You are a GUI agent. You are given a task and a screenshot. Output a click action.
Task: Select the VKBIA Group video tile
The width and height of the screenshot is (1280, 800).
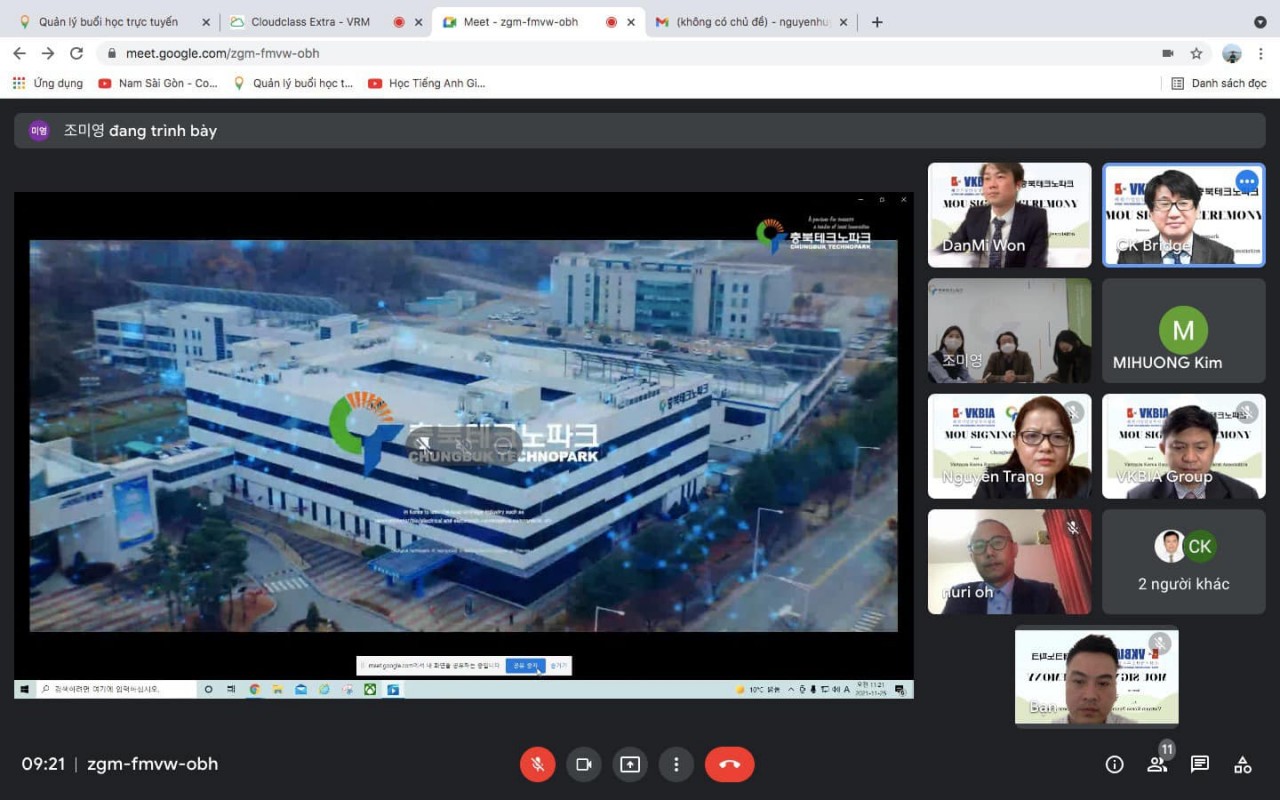(1183, 446)
